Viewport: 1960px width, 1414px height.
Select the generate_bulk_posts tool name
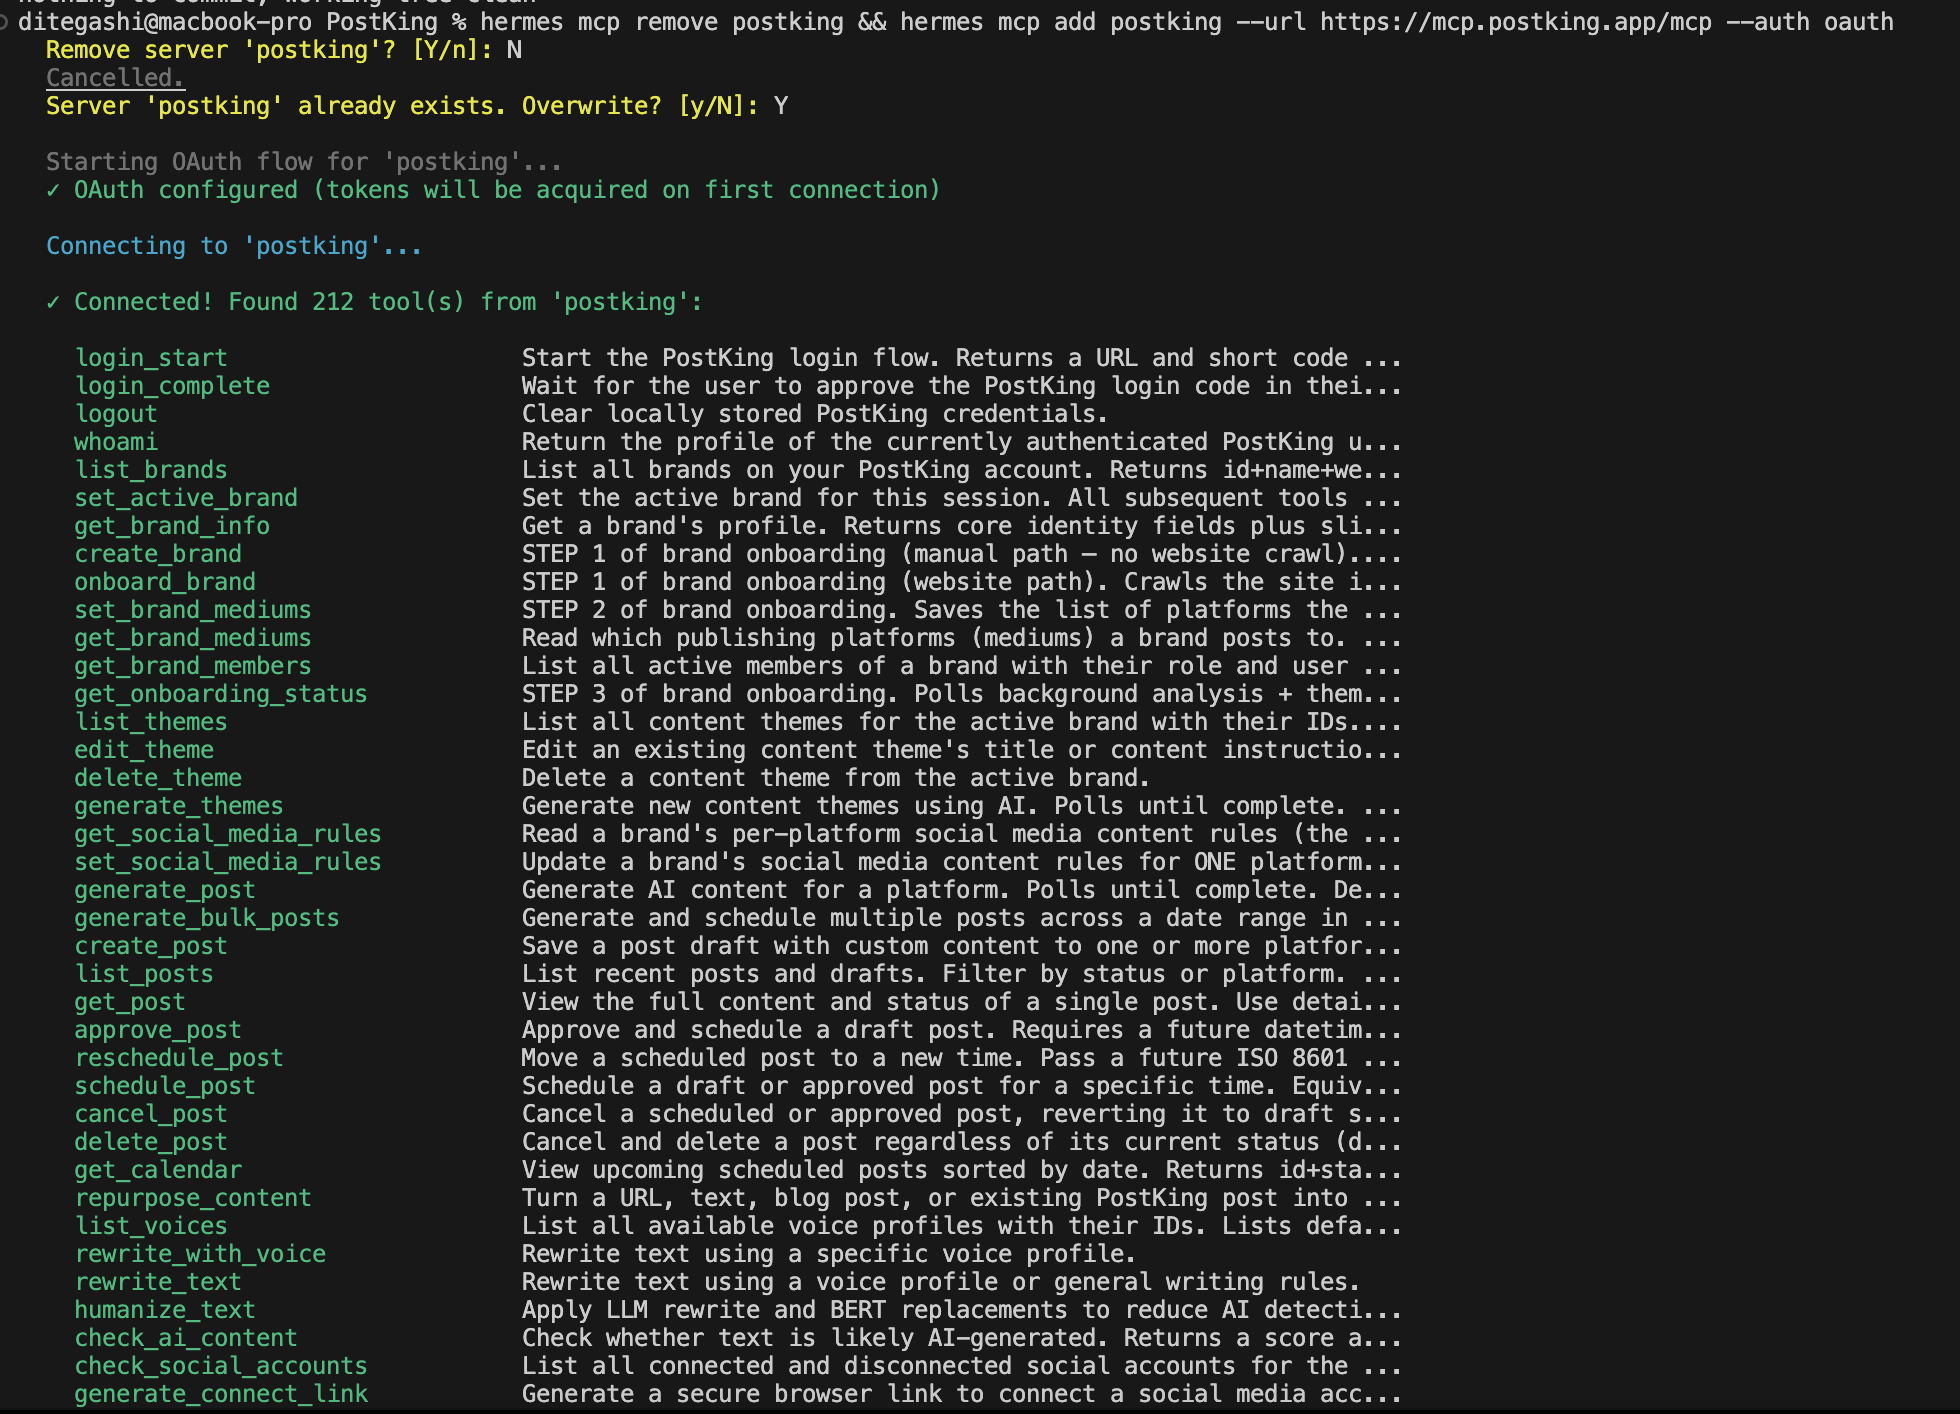pos(207,918)
